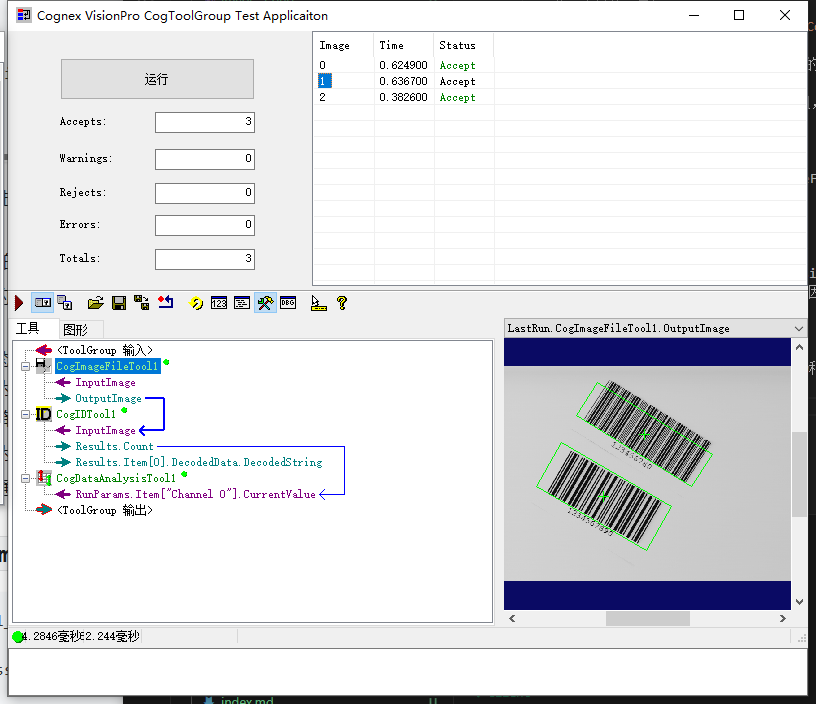Collapse the CogDataAnalysisTool1 tree node
Image resolution: width=816 pixels, height=704 pixels.
tap(25, 478)
